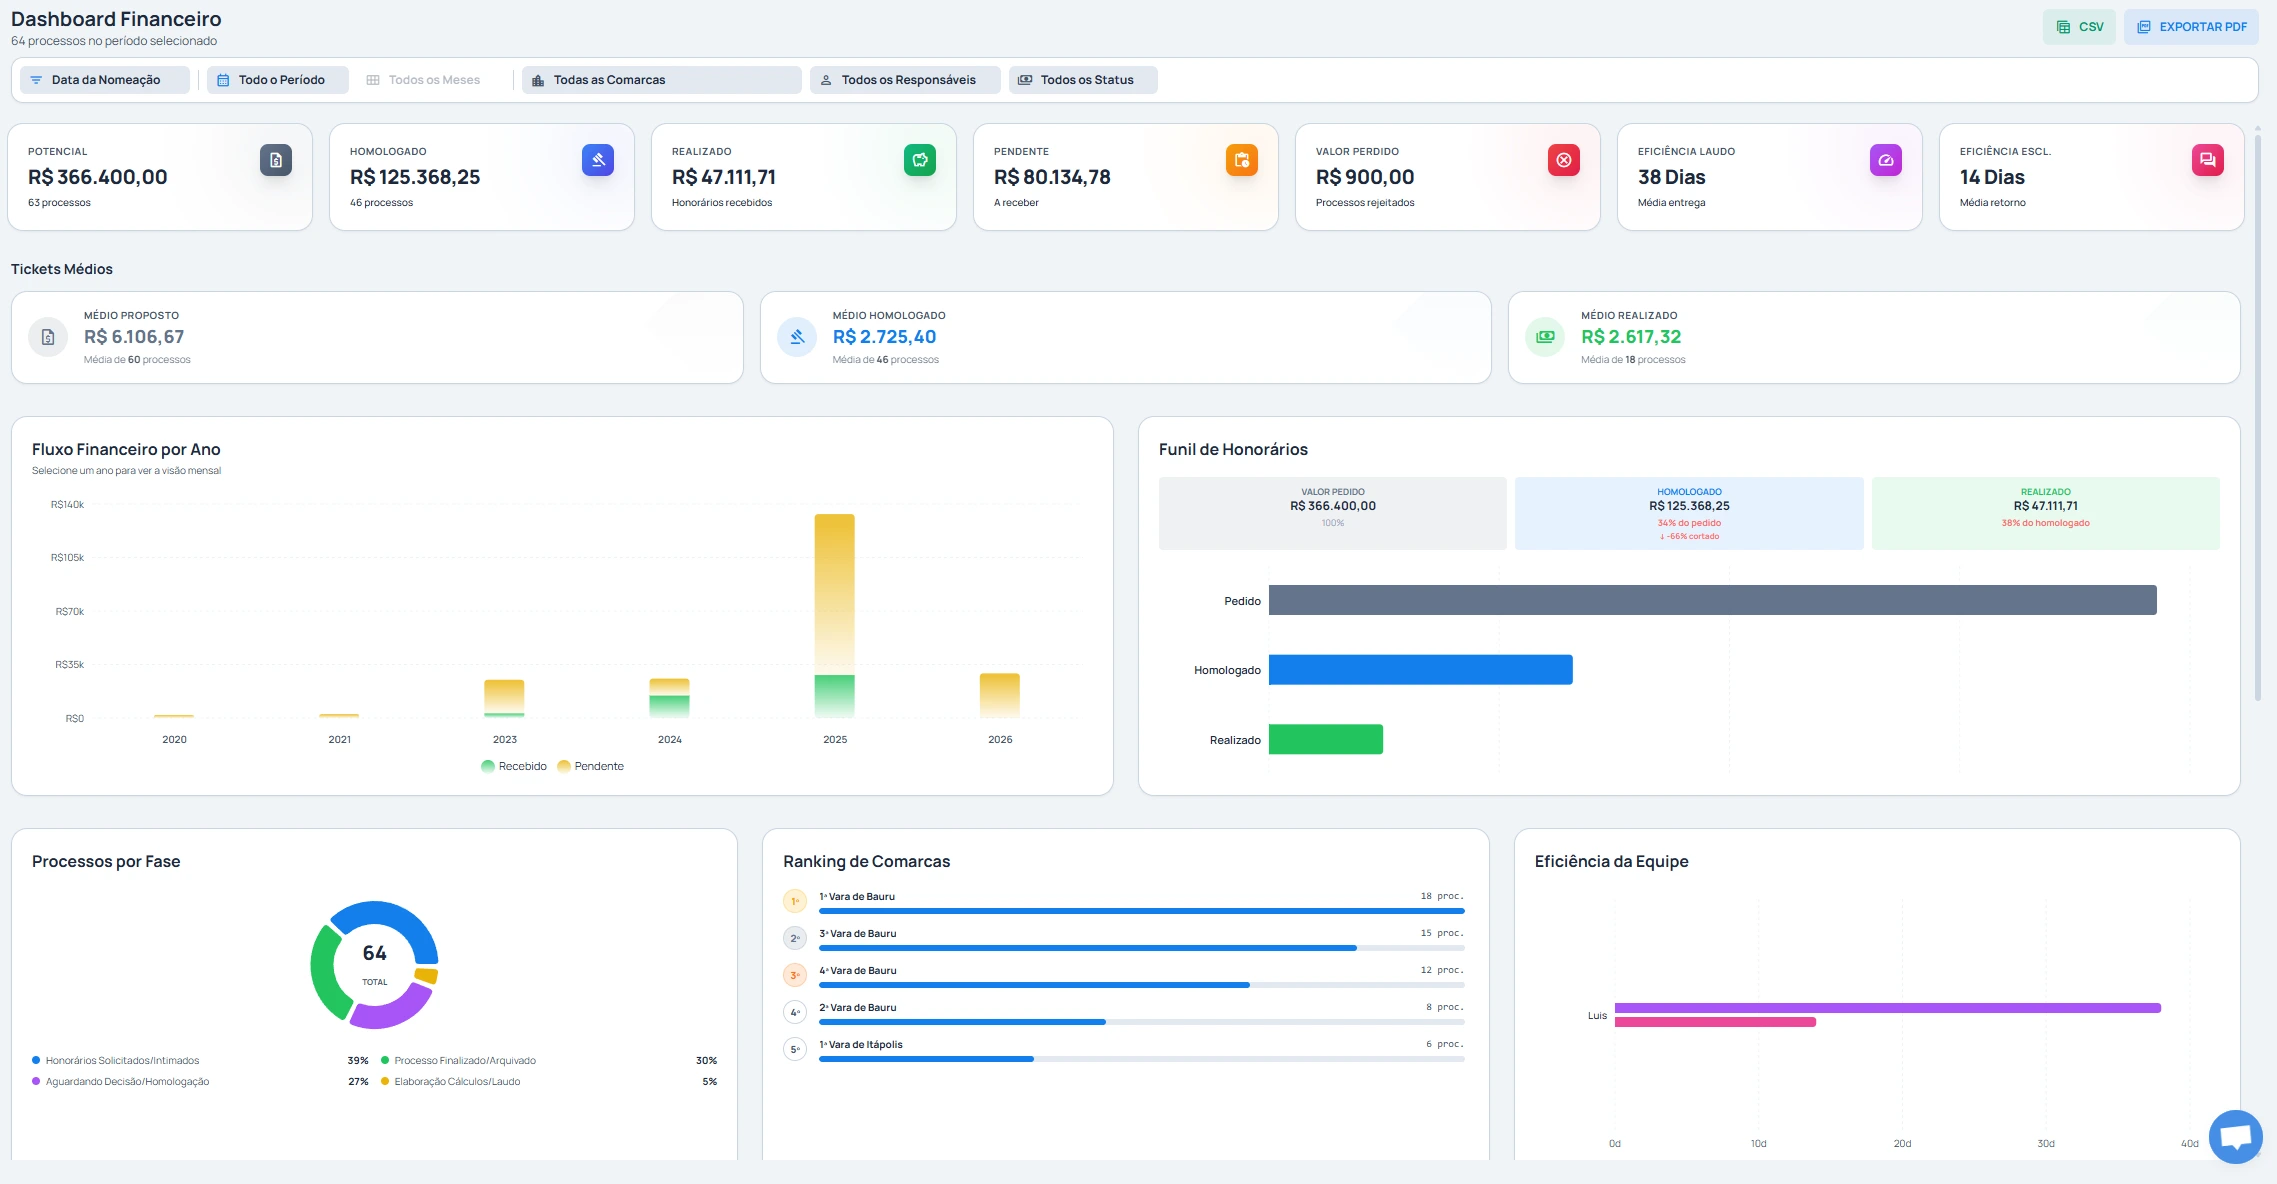Image resolution: width=2277 pixels, height=1184 pixels.
Task: Click the Valor Pedido funnel box
Action: pos(1333,513)
